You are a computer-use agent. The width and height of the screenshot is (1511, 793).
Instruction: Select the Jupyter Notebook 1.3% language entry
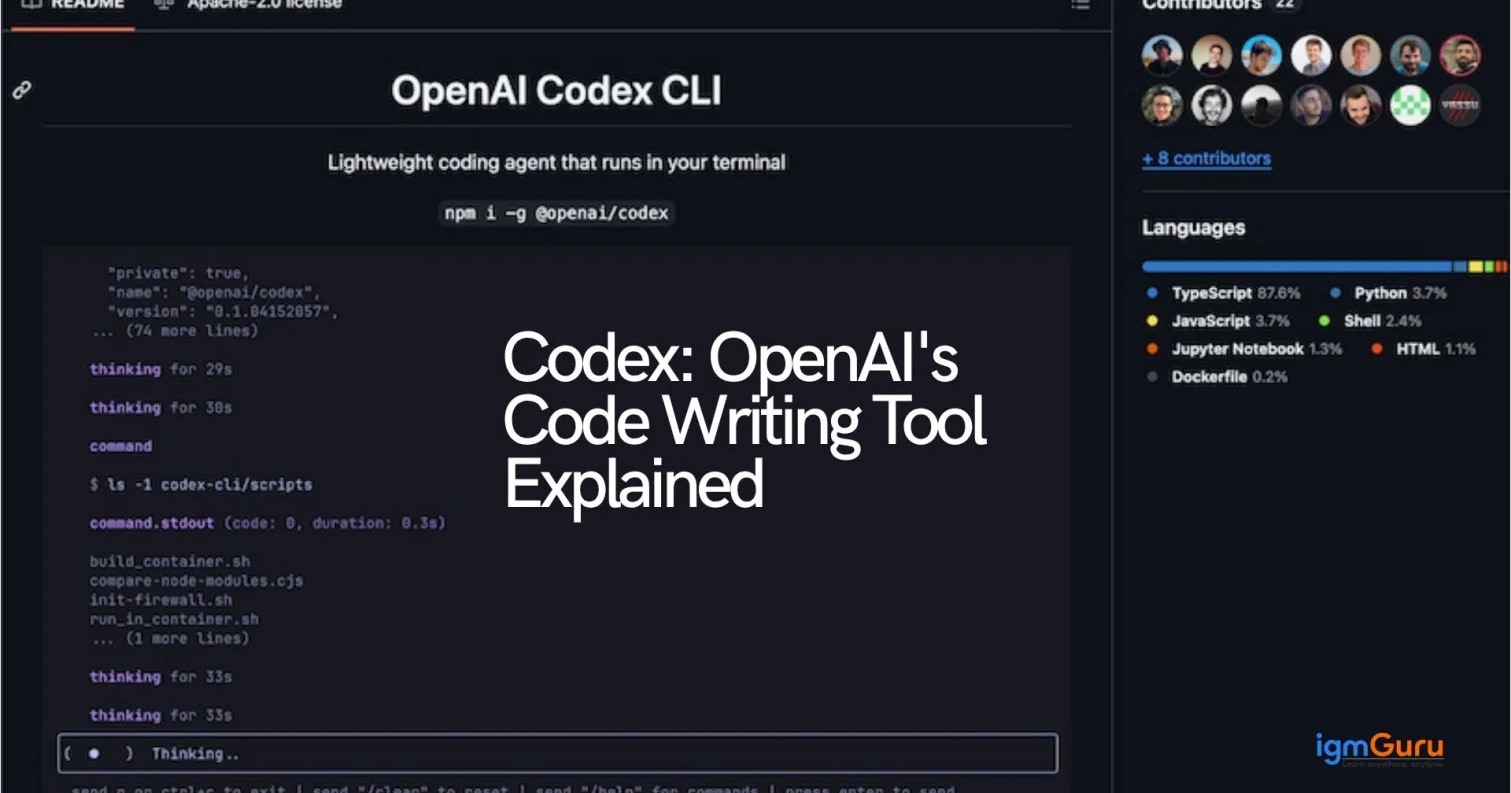[1244, 349]
